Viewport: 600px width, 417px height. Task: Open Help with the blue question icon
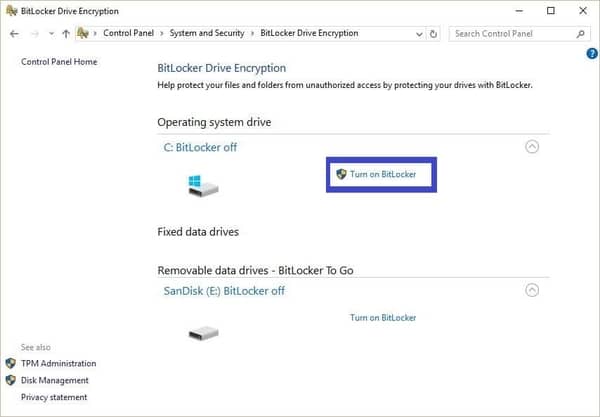(592, 54)
